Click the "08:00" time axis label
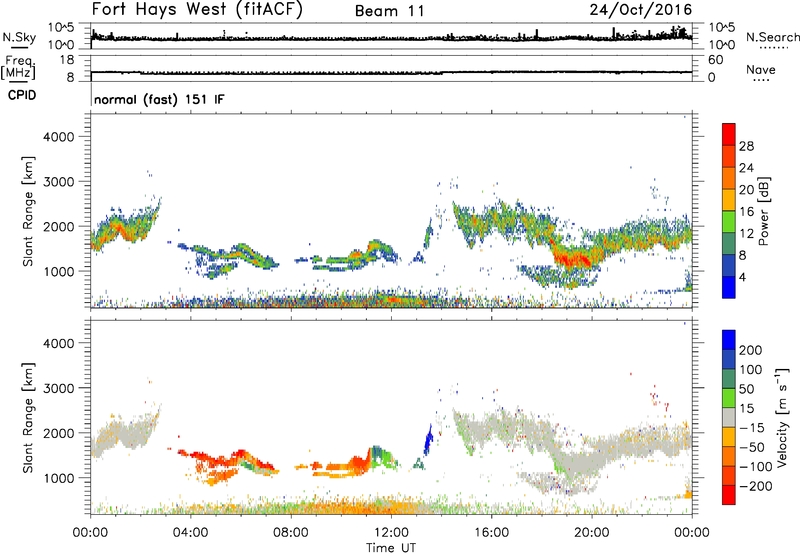Screen dimensions: 800x554 coord(291,533)
